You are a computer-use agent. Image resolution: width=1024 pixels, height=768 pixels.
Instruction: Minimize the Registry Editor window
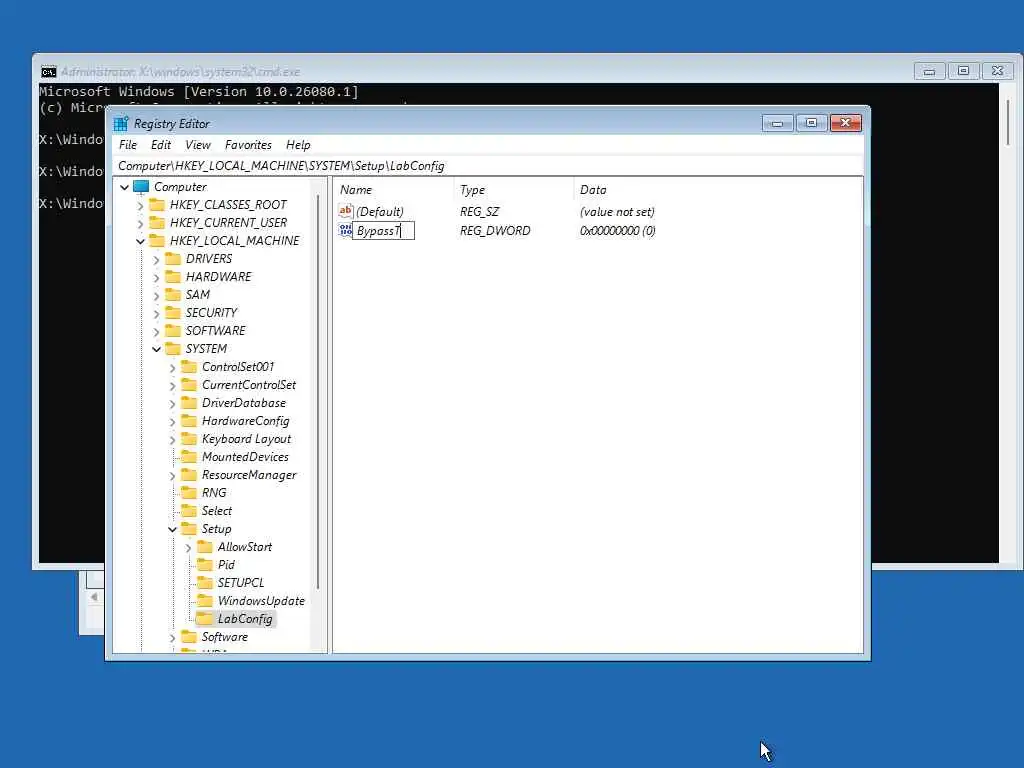[x=777, y=123]
